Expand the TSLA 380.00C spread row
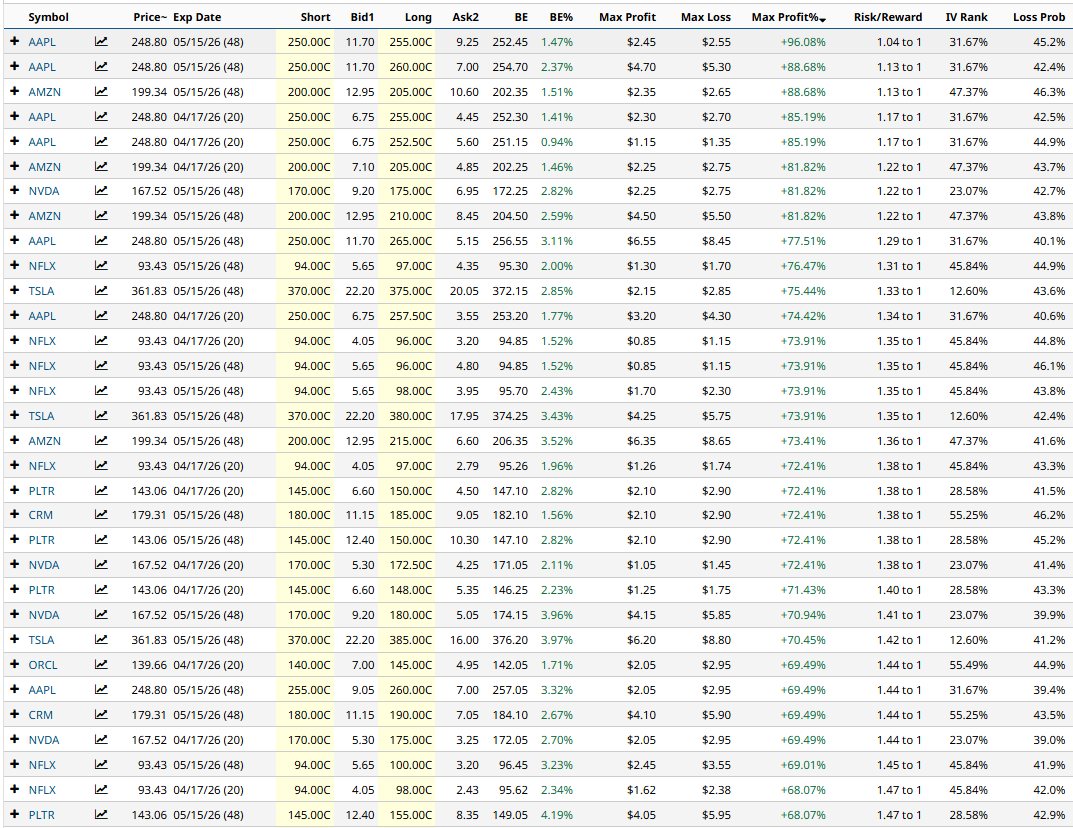The image size is (1073, 828). (14, 415)
